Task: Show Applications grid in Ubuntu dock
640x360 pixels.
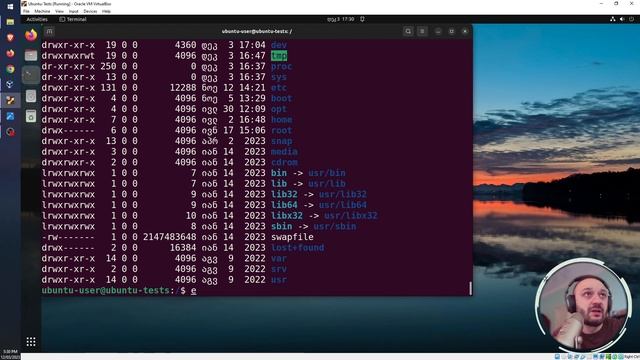Action: pos(31,342)
